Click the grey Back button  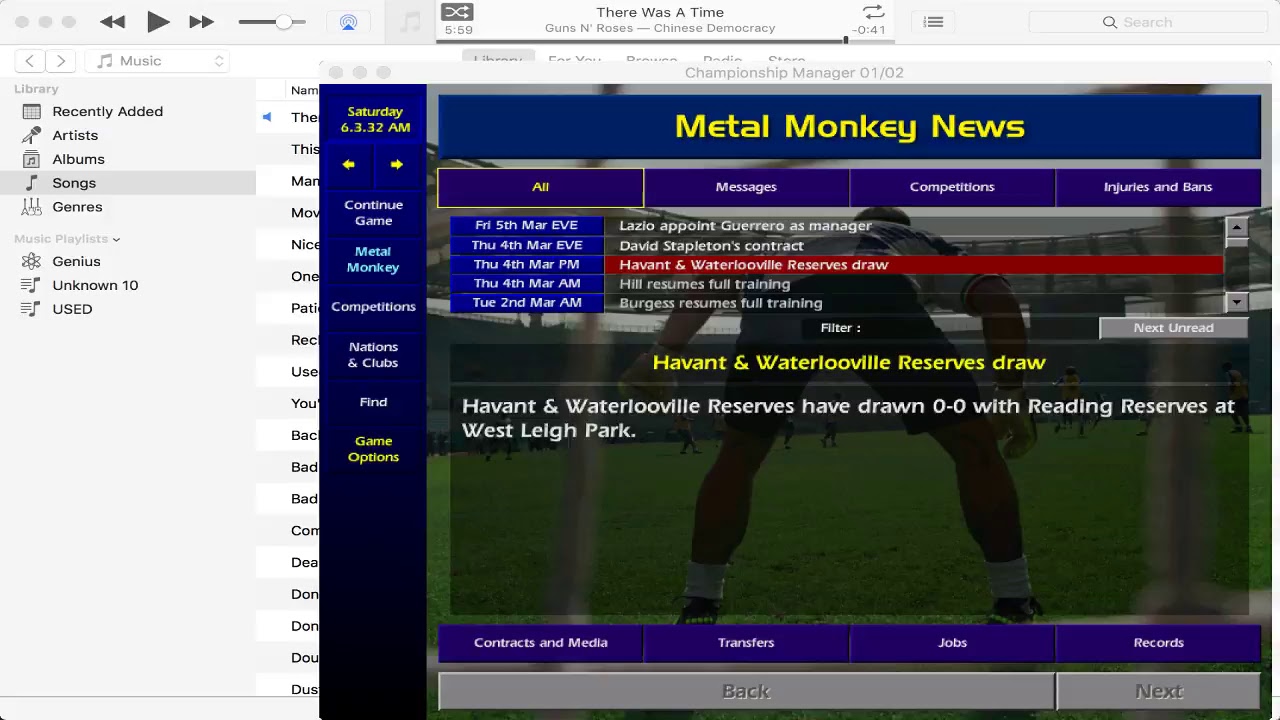(x=746, y=691)
